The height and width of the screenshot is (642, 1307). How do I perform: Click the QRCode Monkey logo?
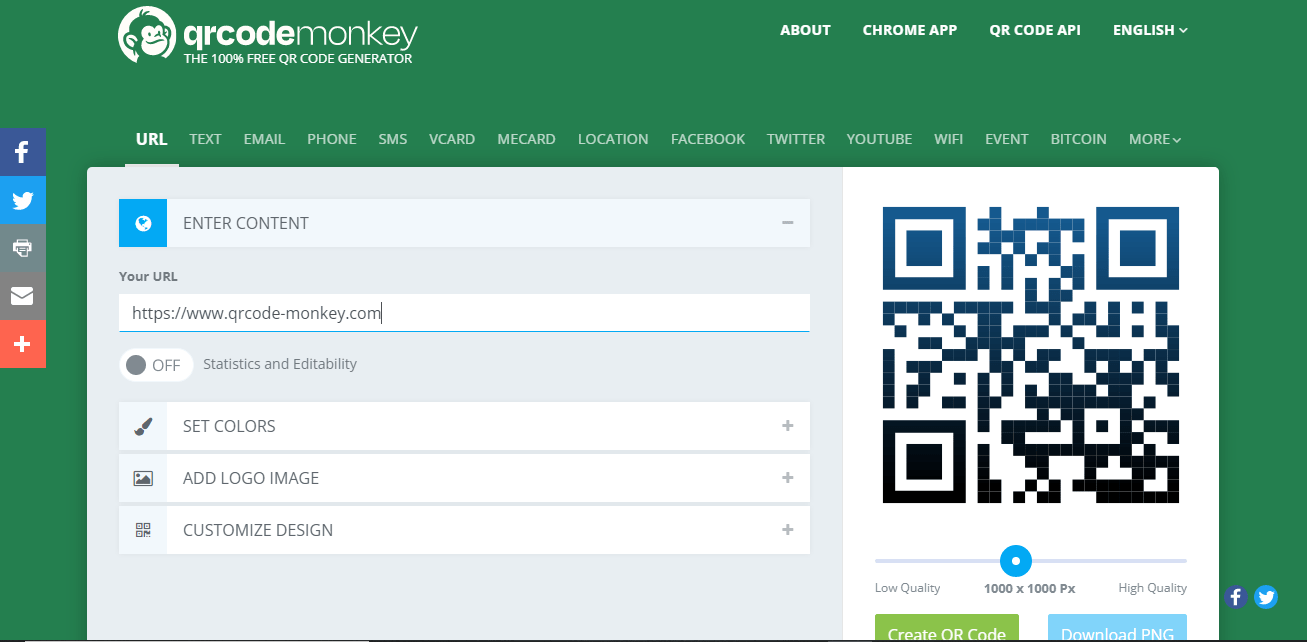click(x=267, y=36)
